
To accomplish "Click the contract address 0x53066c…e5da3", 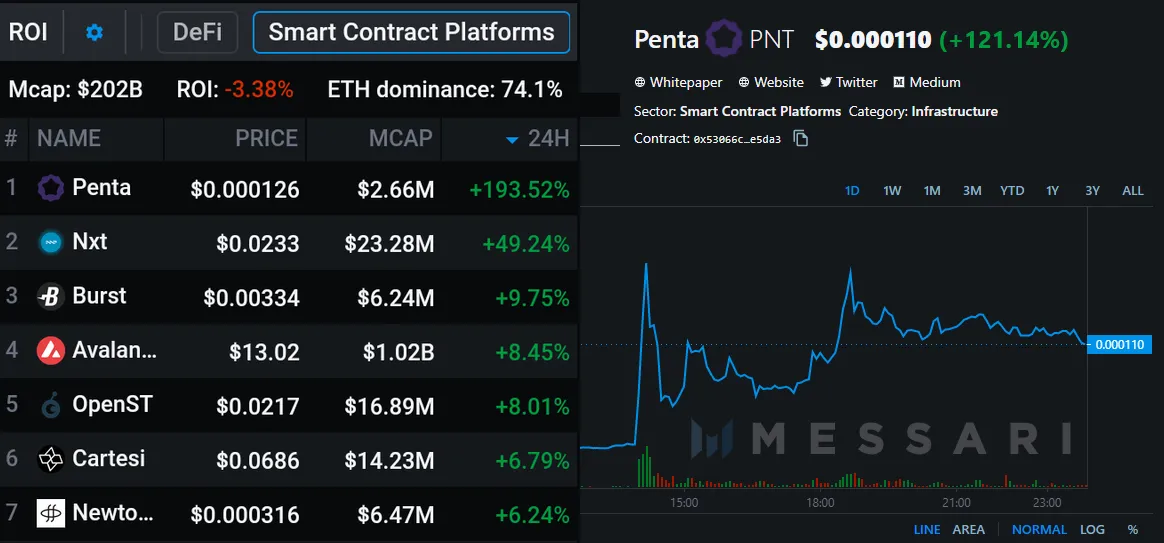I will coord(737,139).
